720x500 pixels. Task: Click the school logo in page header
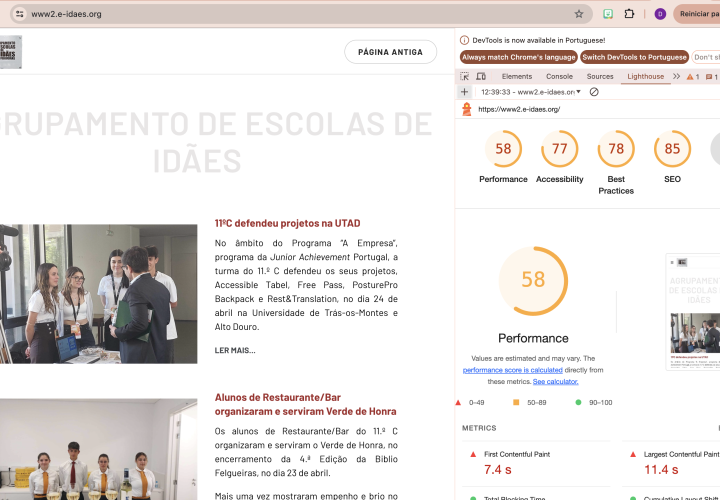10,52
